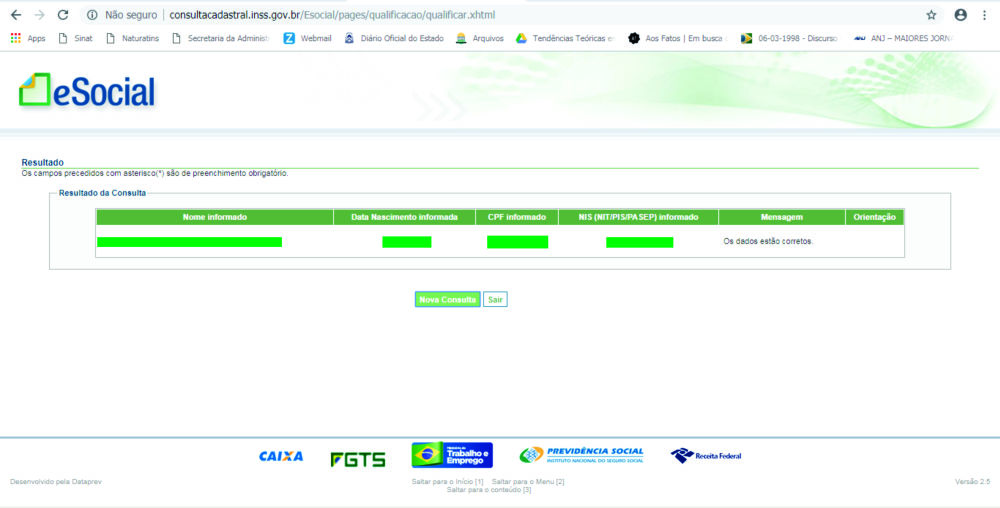Viewport: 1000px width, 508px height.
Task: Click the FGTS logo in footer
Action: (x=357, y=459)
